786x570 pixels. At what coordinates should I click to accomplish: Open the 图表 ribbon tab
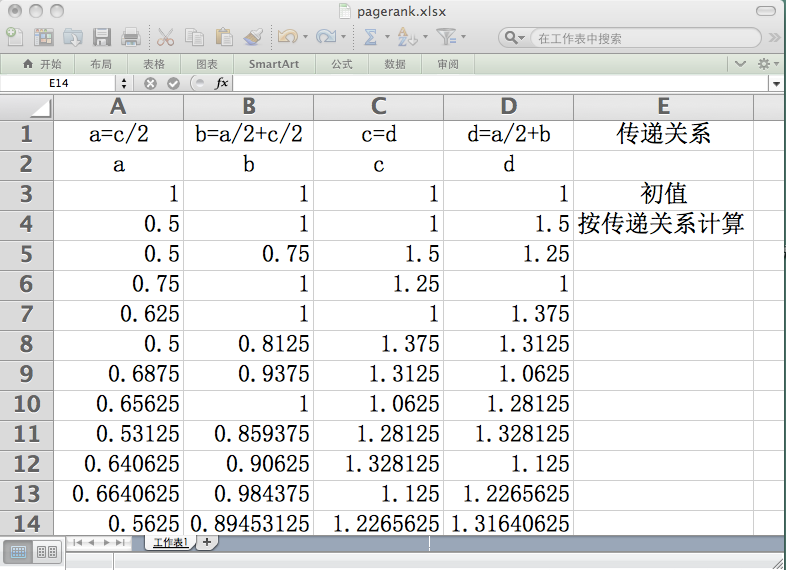point(207,64)
